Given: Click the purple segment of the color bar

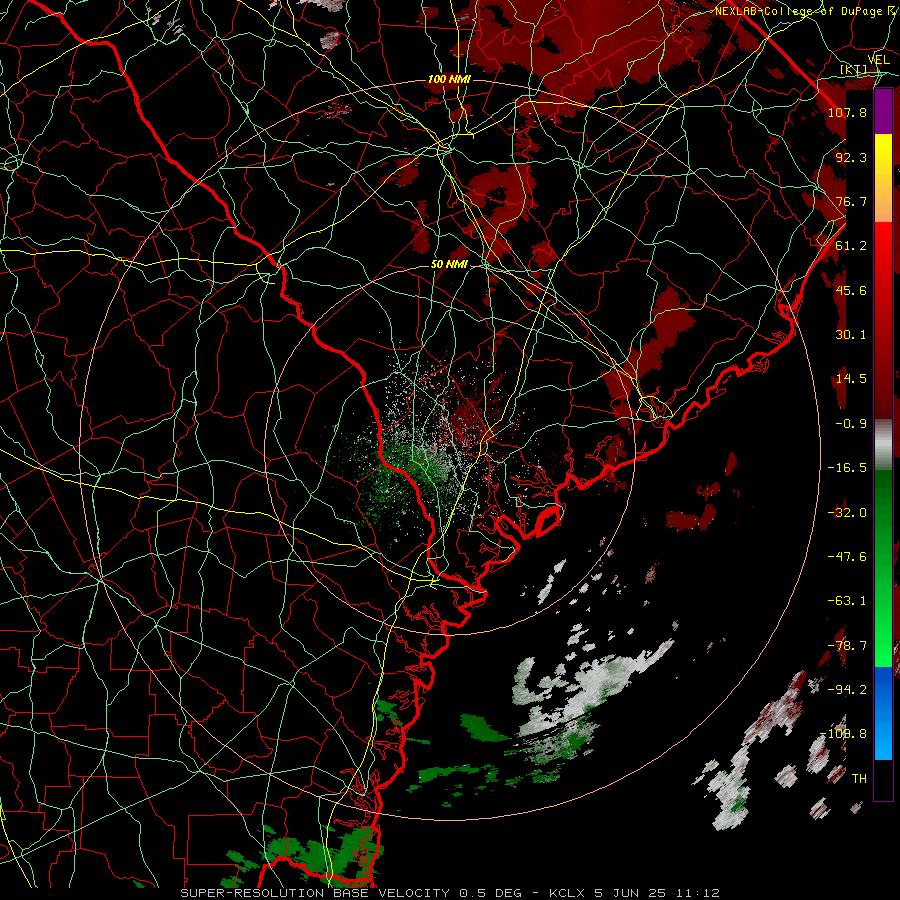Looking at the screenshot, I should [883, 112].
